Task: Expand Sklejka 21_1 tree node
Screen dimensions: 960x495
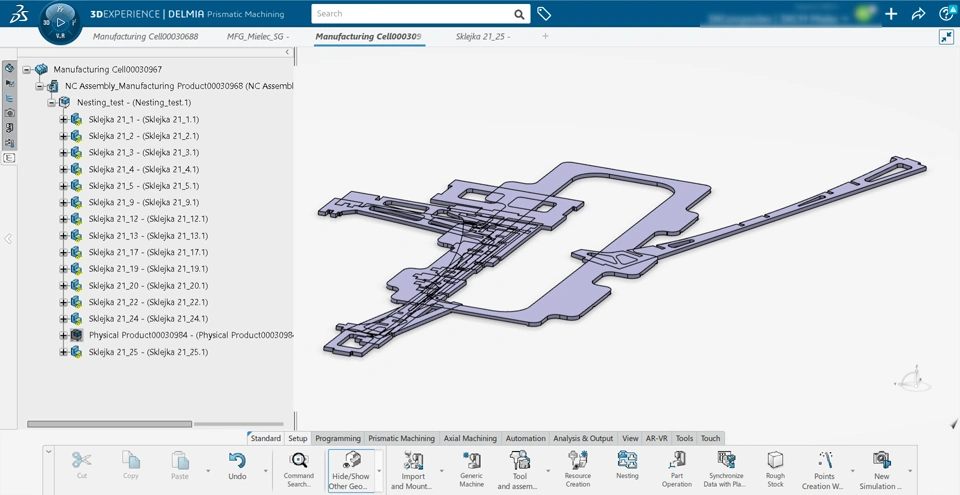Action: pyautogui.click(x=64, y=119)
